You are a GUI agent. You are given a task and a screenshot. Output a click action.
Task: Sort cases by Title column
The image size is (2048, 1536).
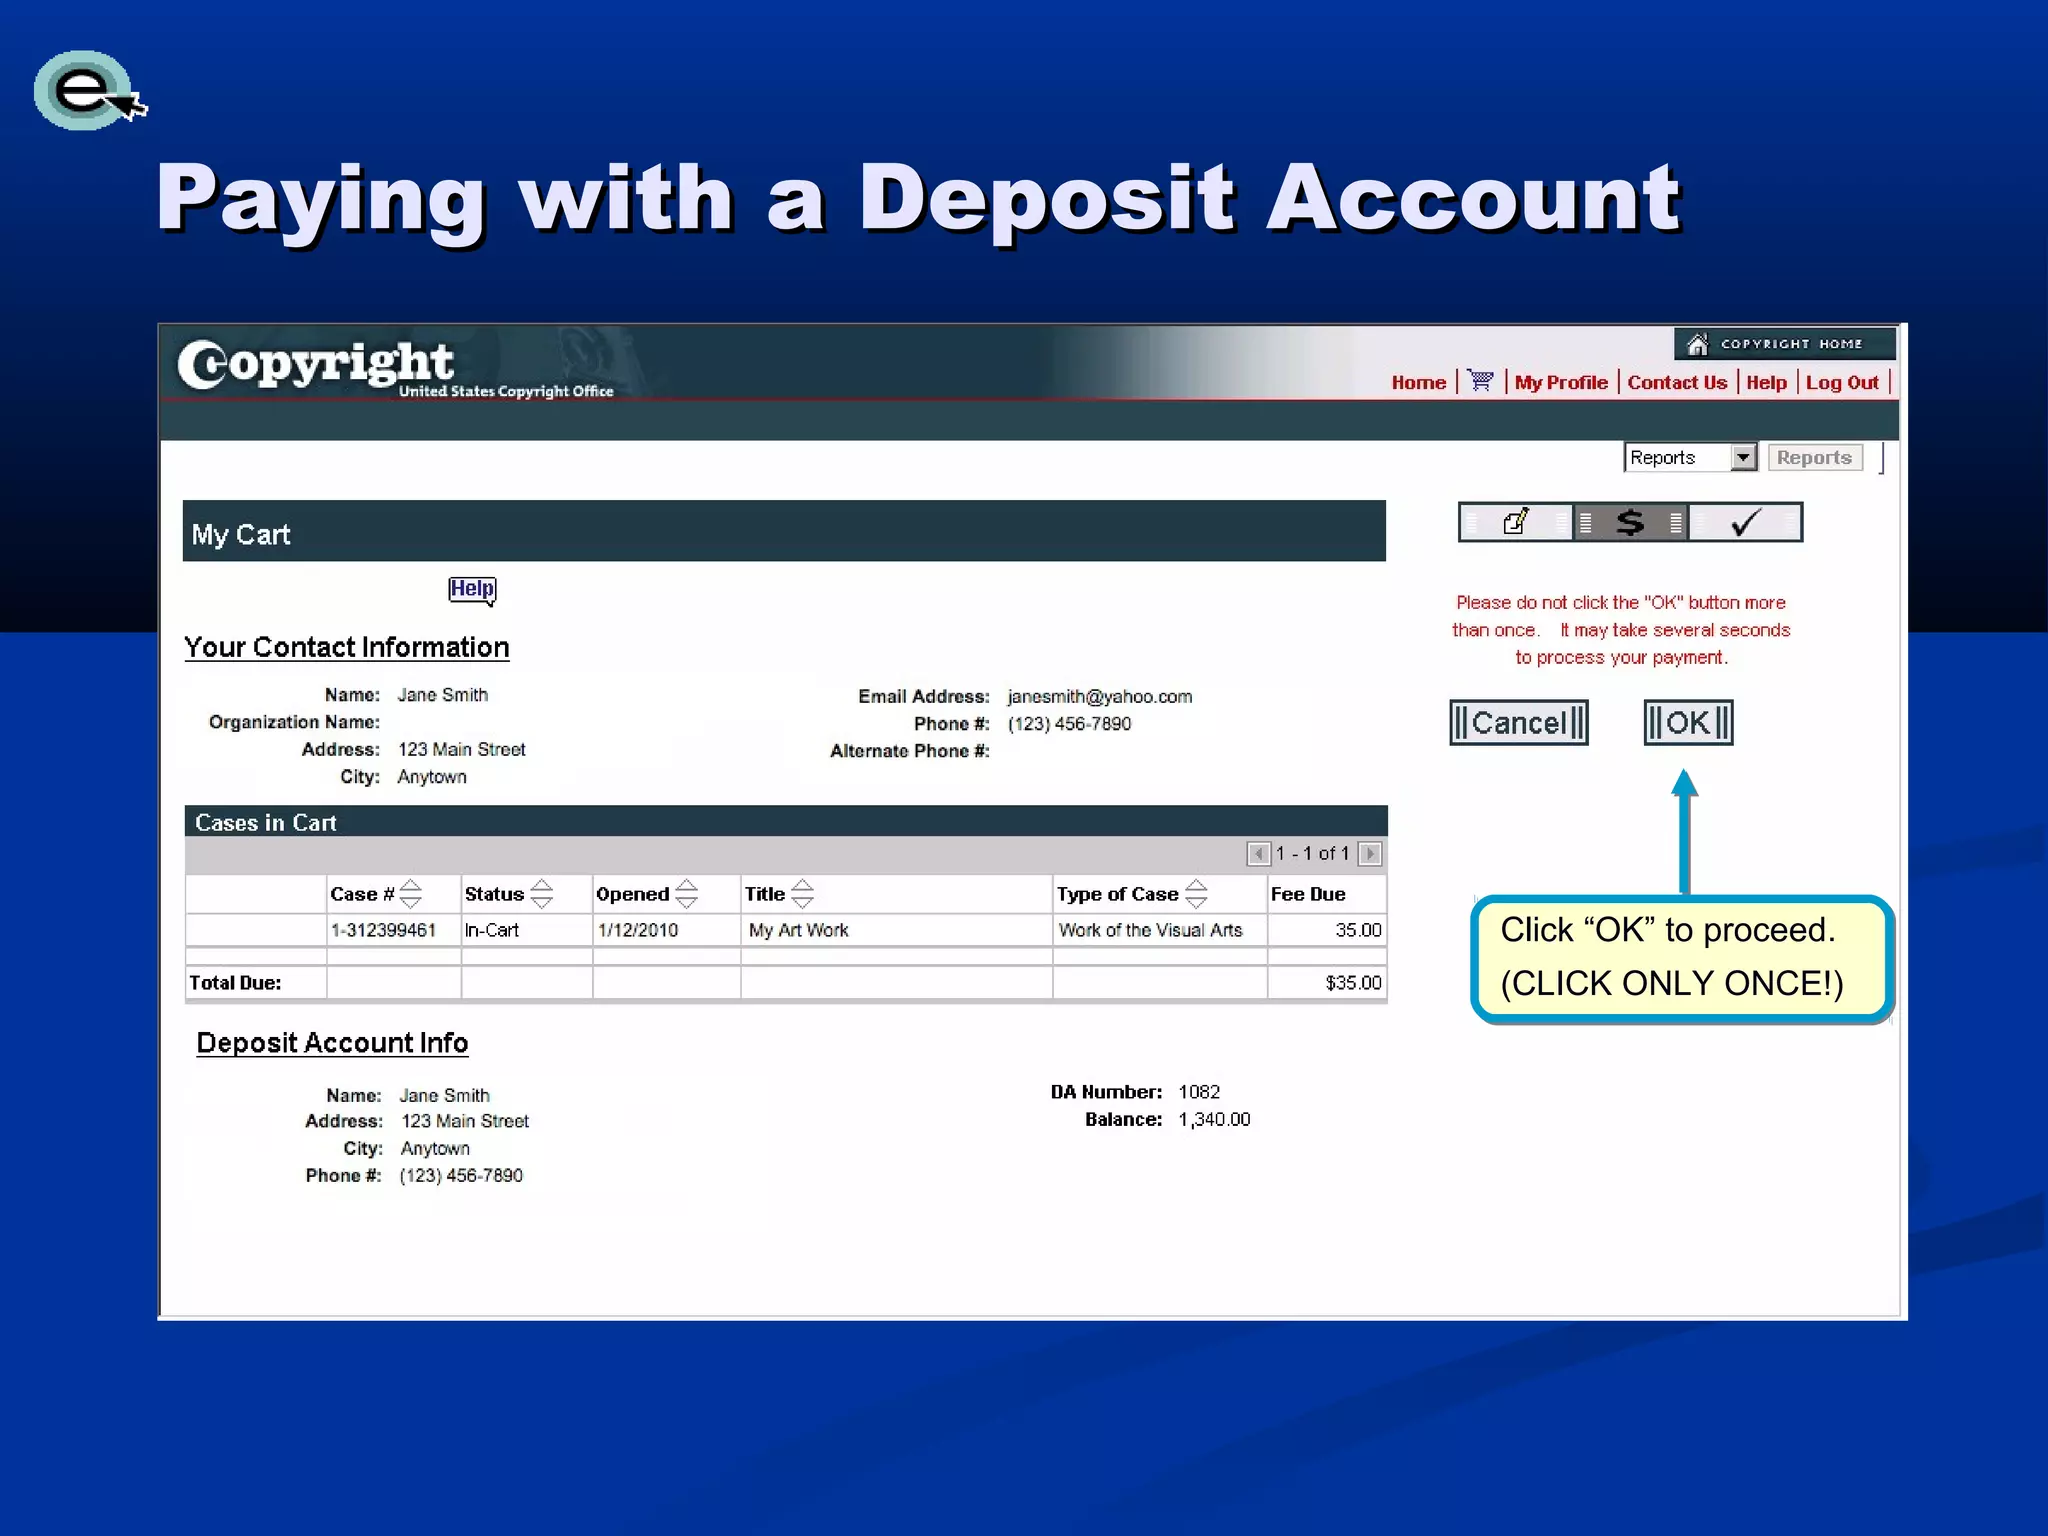coord(802,893)
